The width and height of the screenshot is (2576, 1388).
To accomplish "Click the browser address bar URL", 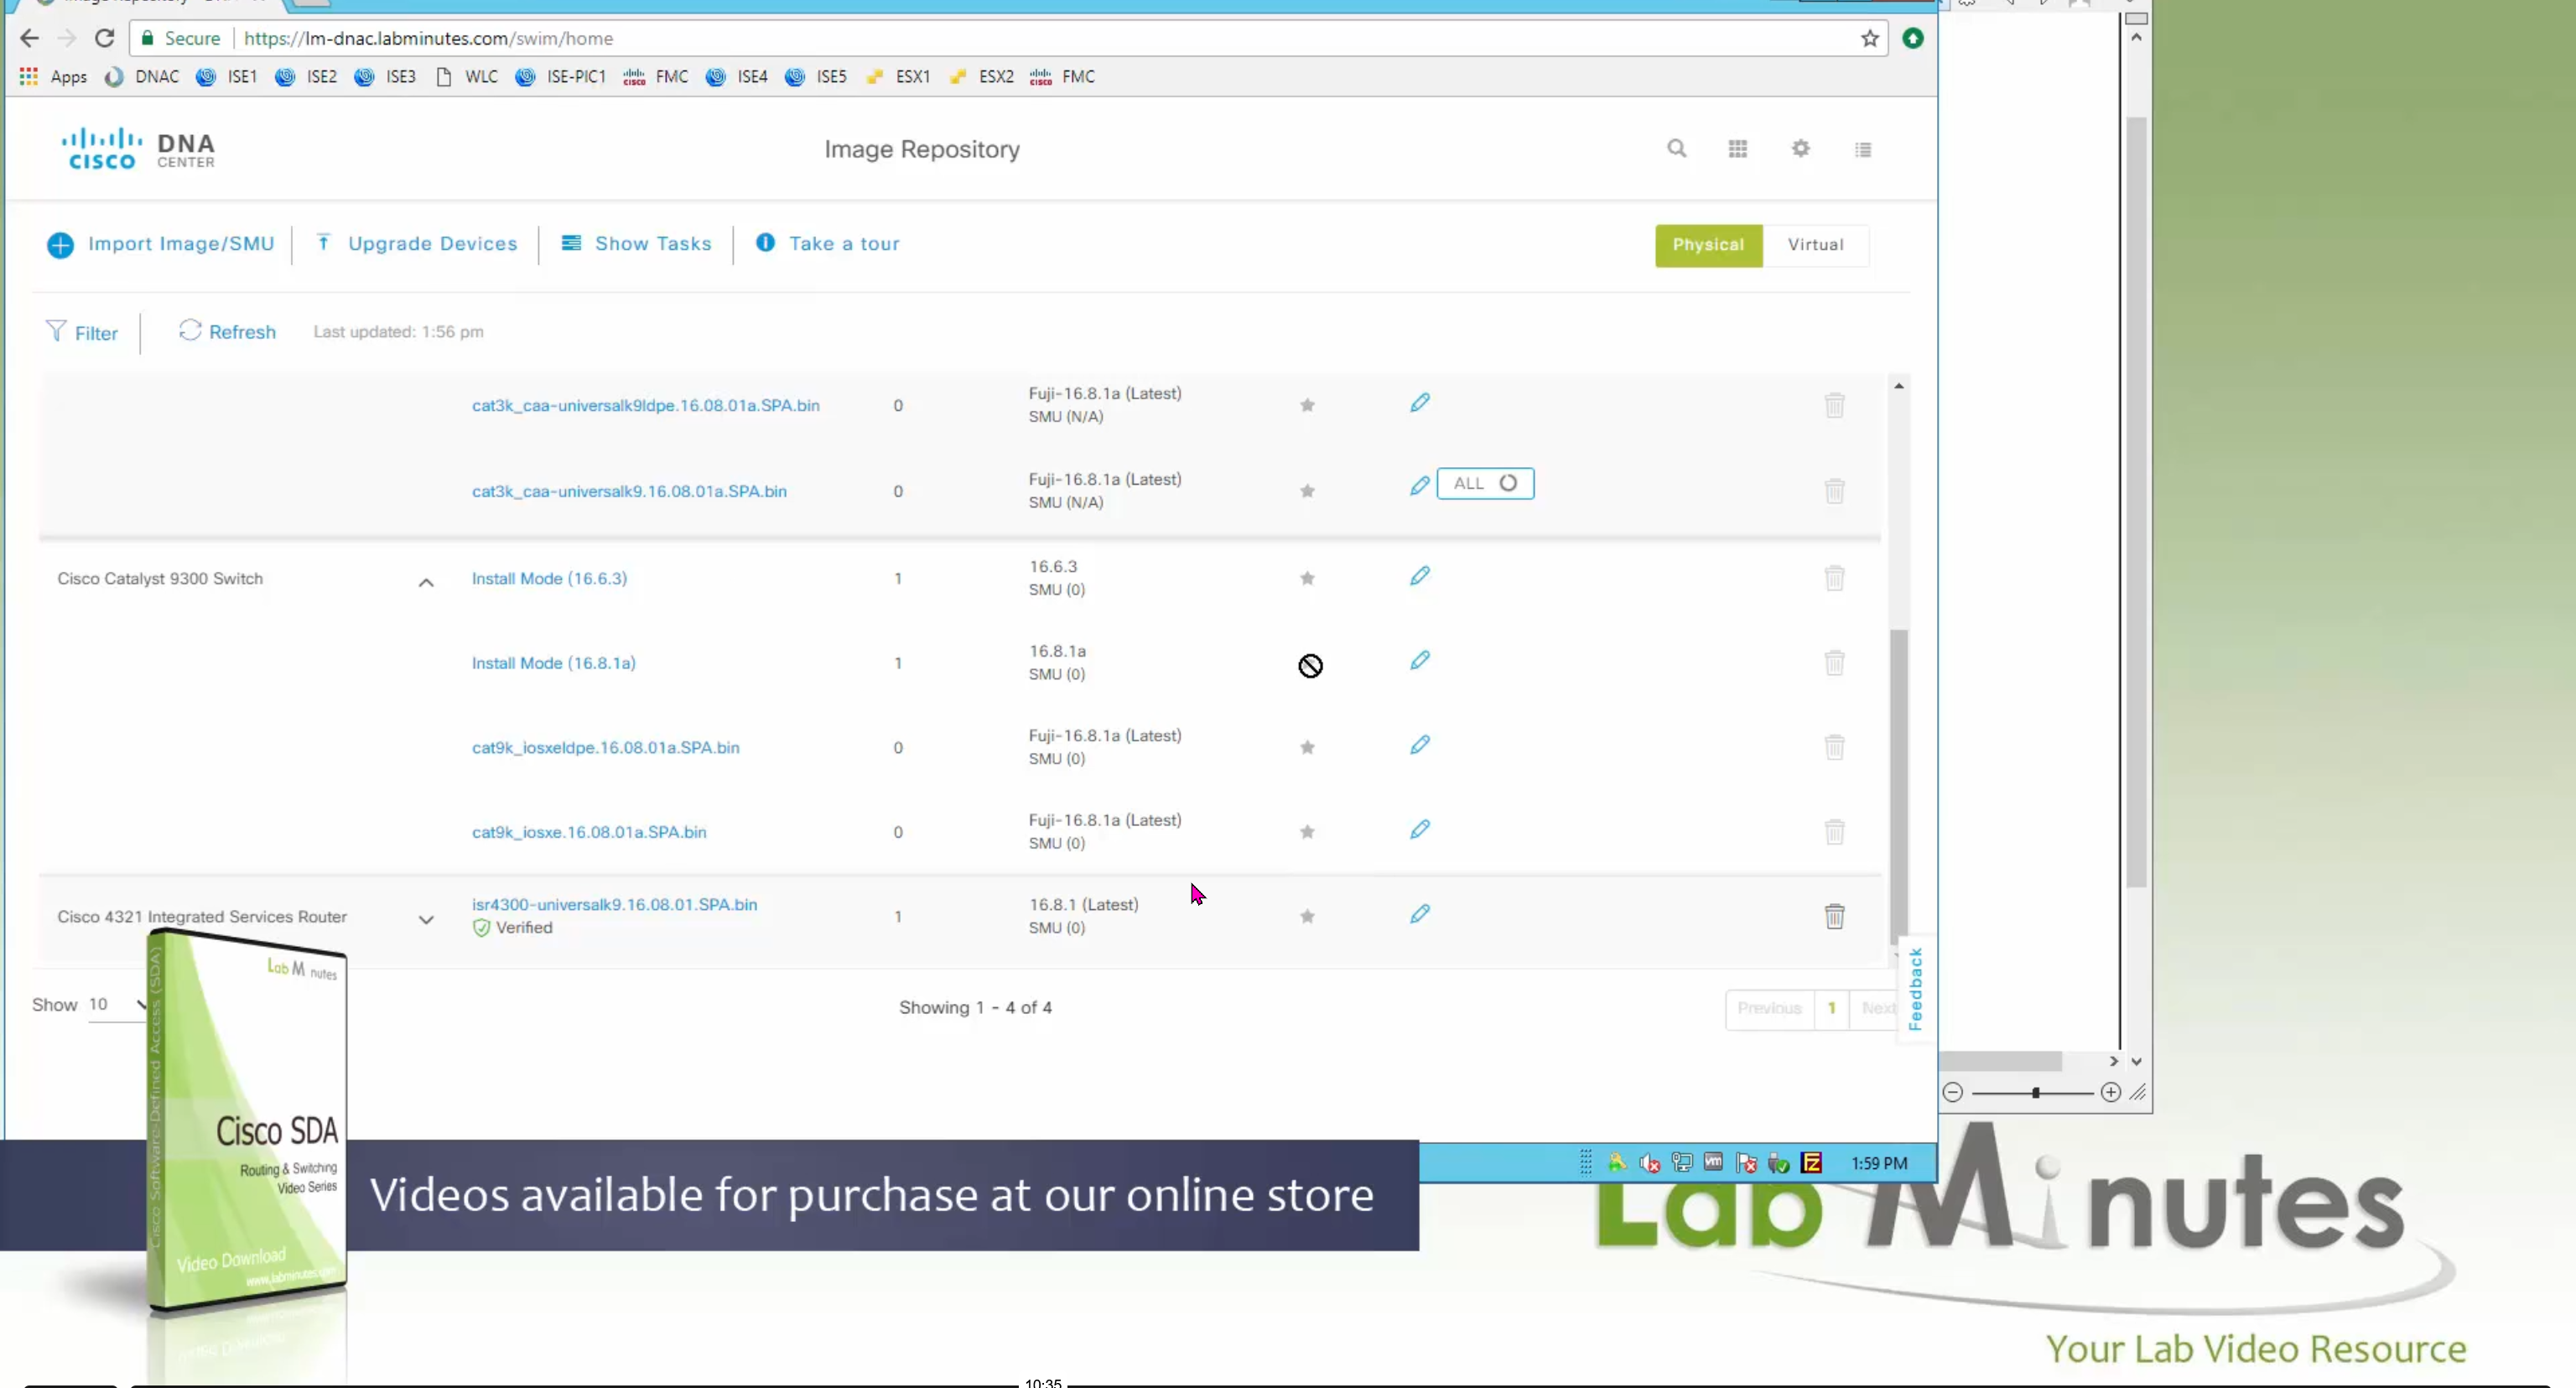I will click(428, 38).
